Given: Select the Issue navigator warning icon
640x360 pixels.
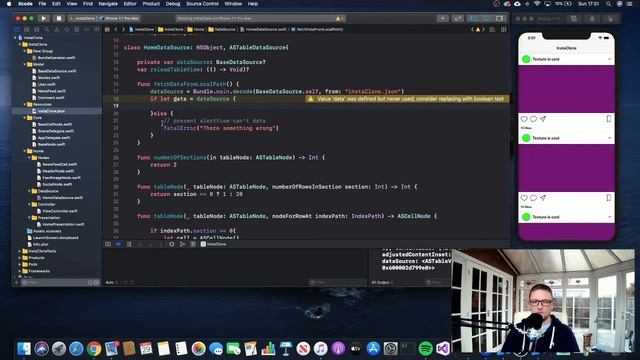Looking at the screenshot, I should pos(56,29).
